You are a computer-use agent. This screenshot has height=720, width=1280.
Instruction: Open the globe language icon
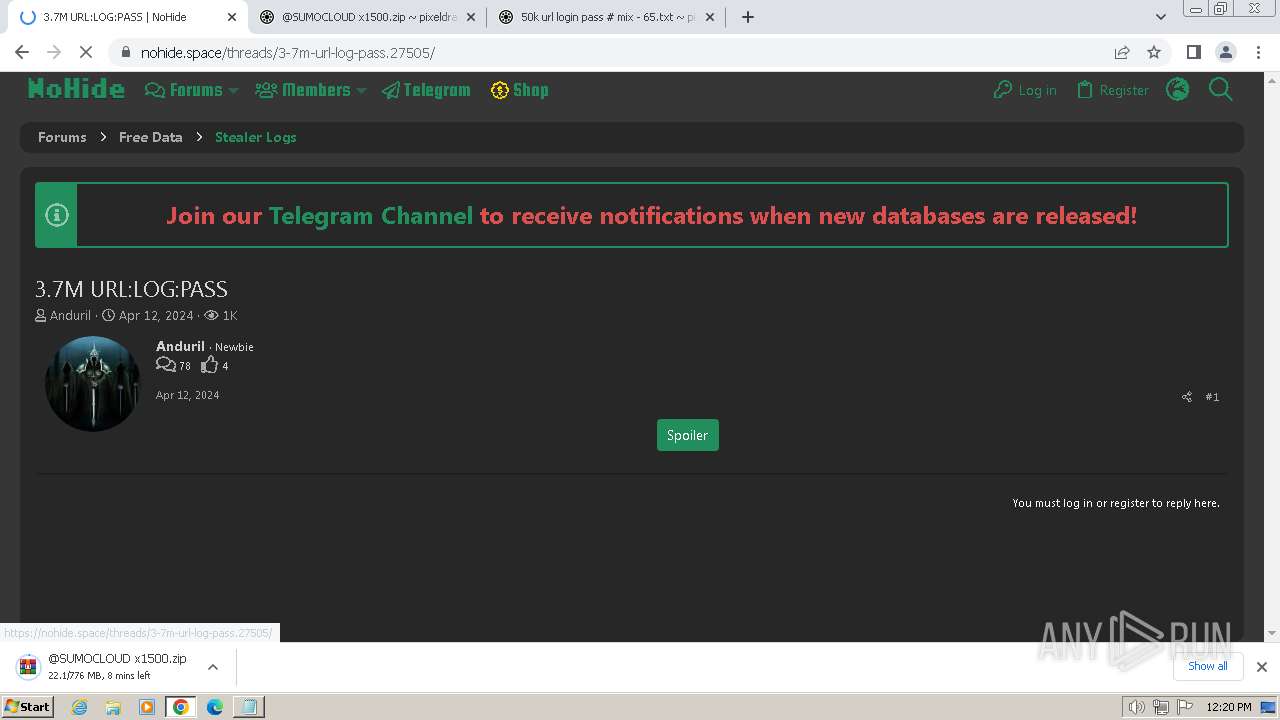click(1178, 90)
